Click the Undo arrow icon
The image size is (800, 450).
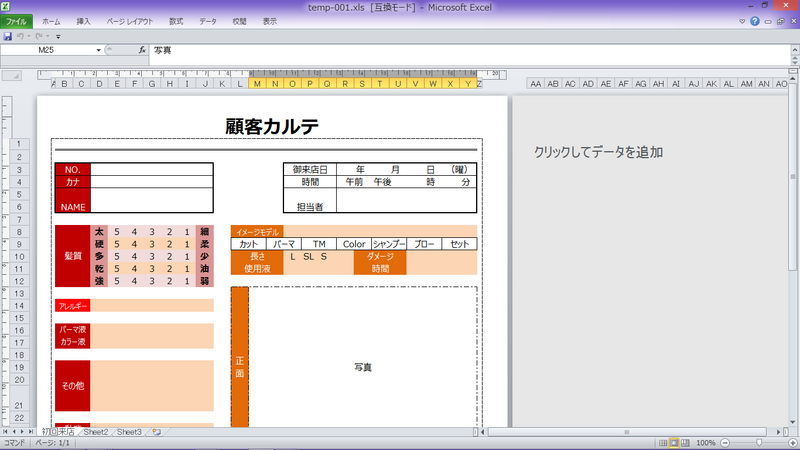point(21,36)
